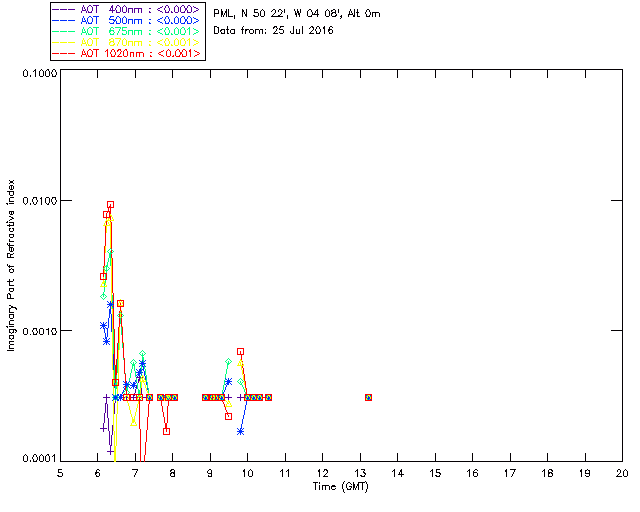Click the PML location title text
This screenshot has height=512, width=640.
click(297, 14)
